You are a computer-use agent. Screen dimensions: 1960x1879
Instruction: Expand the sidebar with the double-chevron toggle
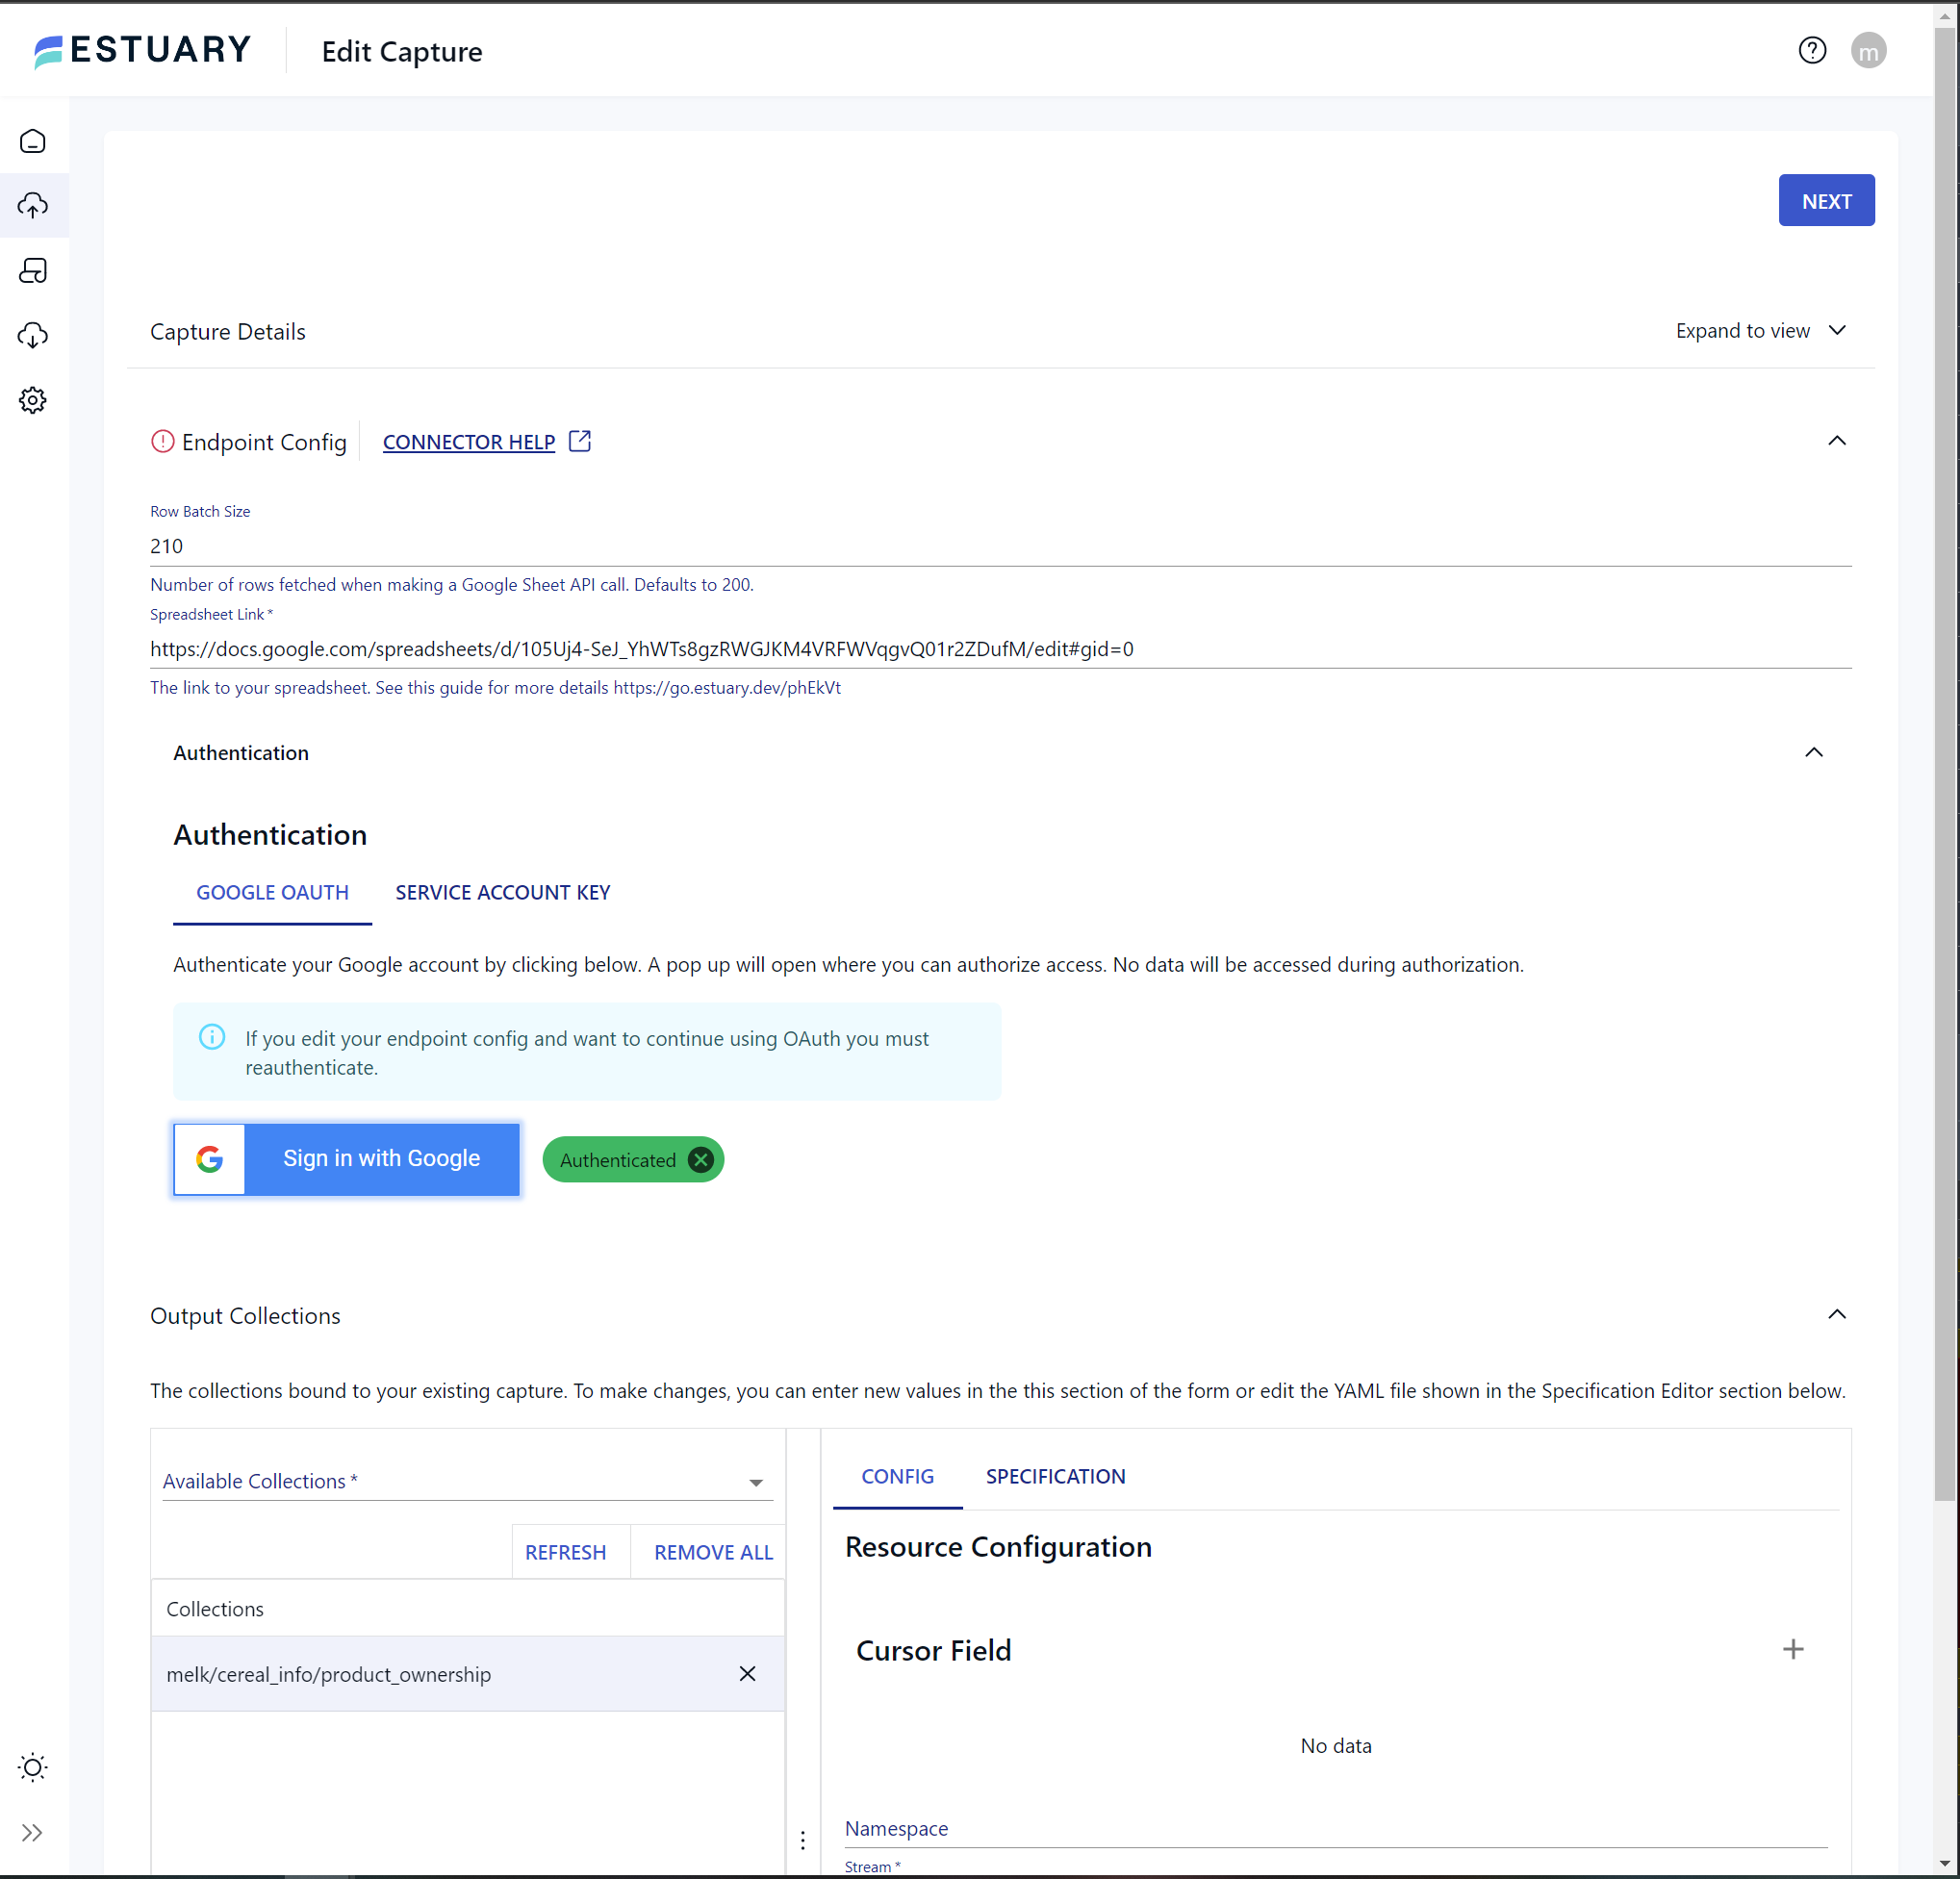33,1833
